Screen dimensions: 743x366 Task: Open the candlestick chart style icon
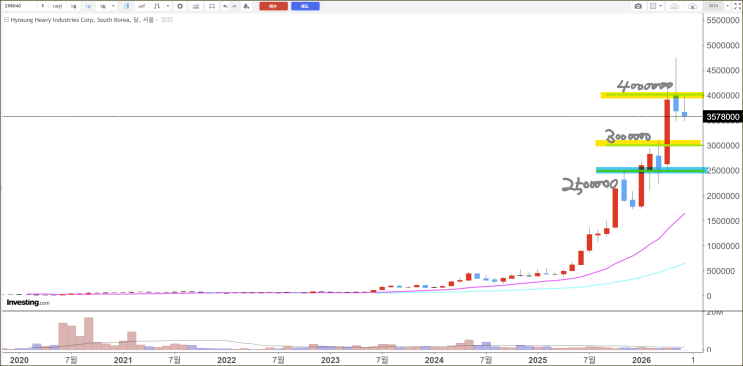[127, 6]
